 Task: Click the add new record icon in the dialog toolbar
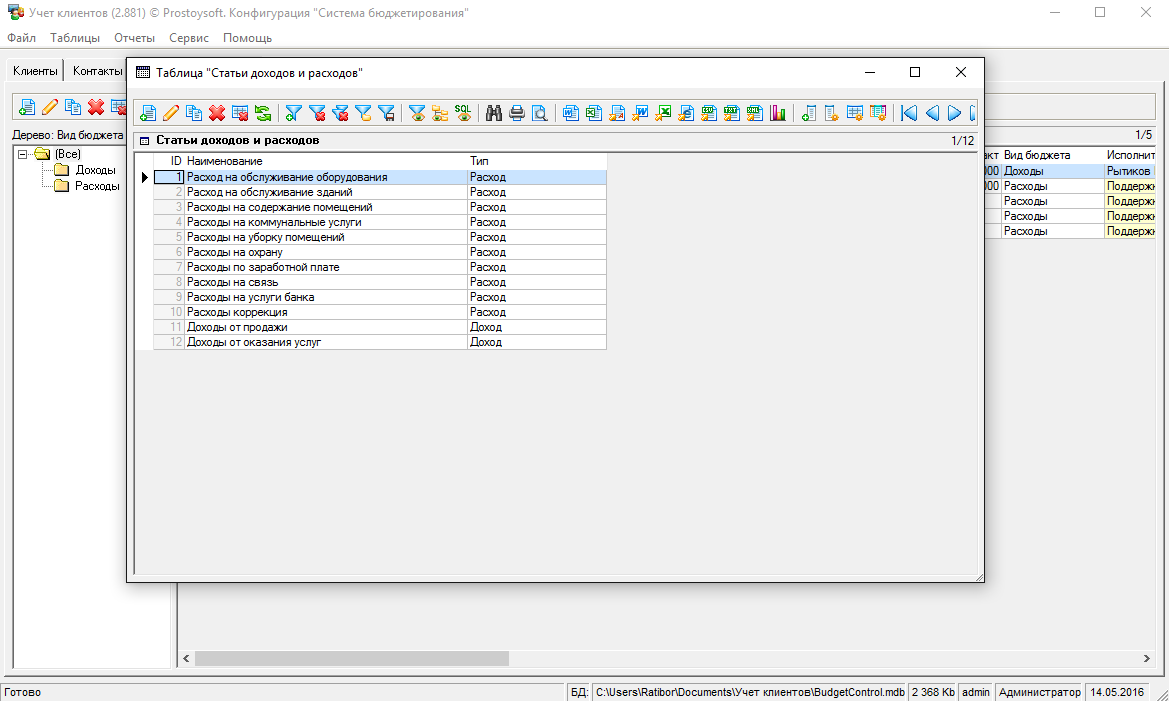click(x=147, y=113)
